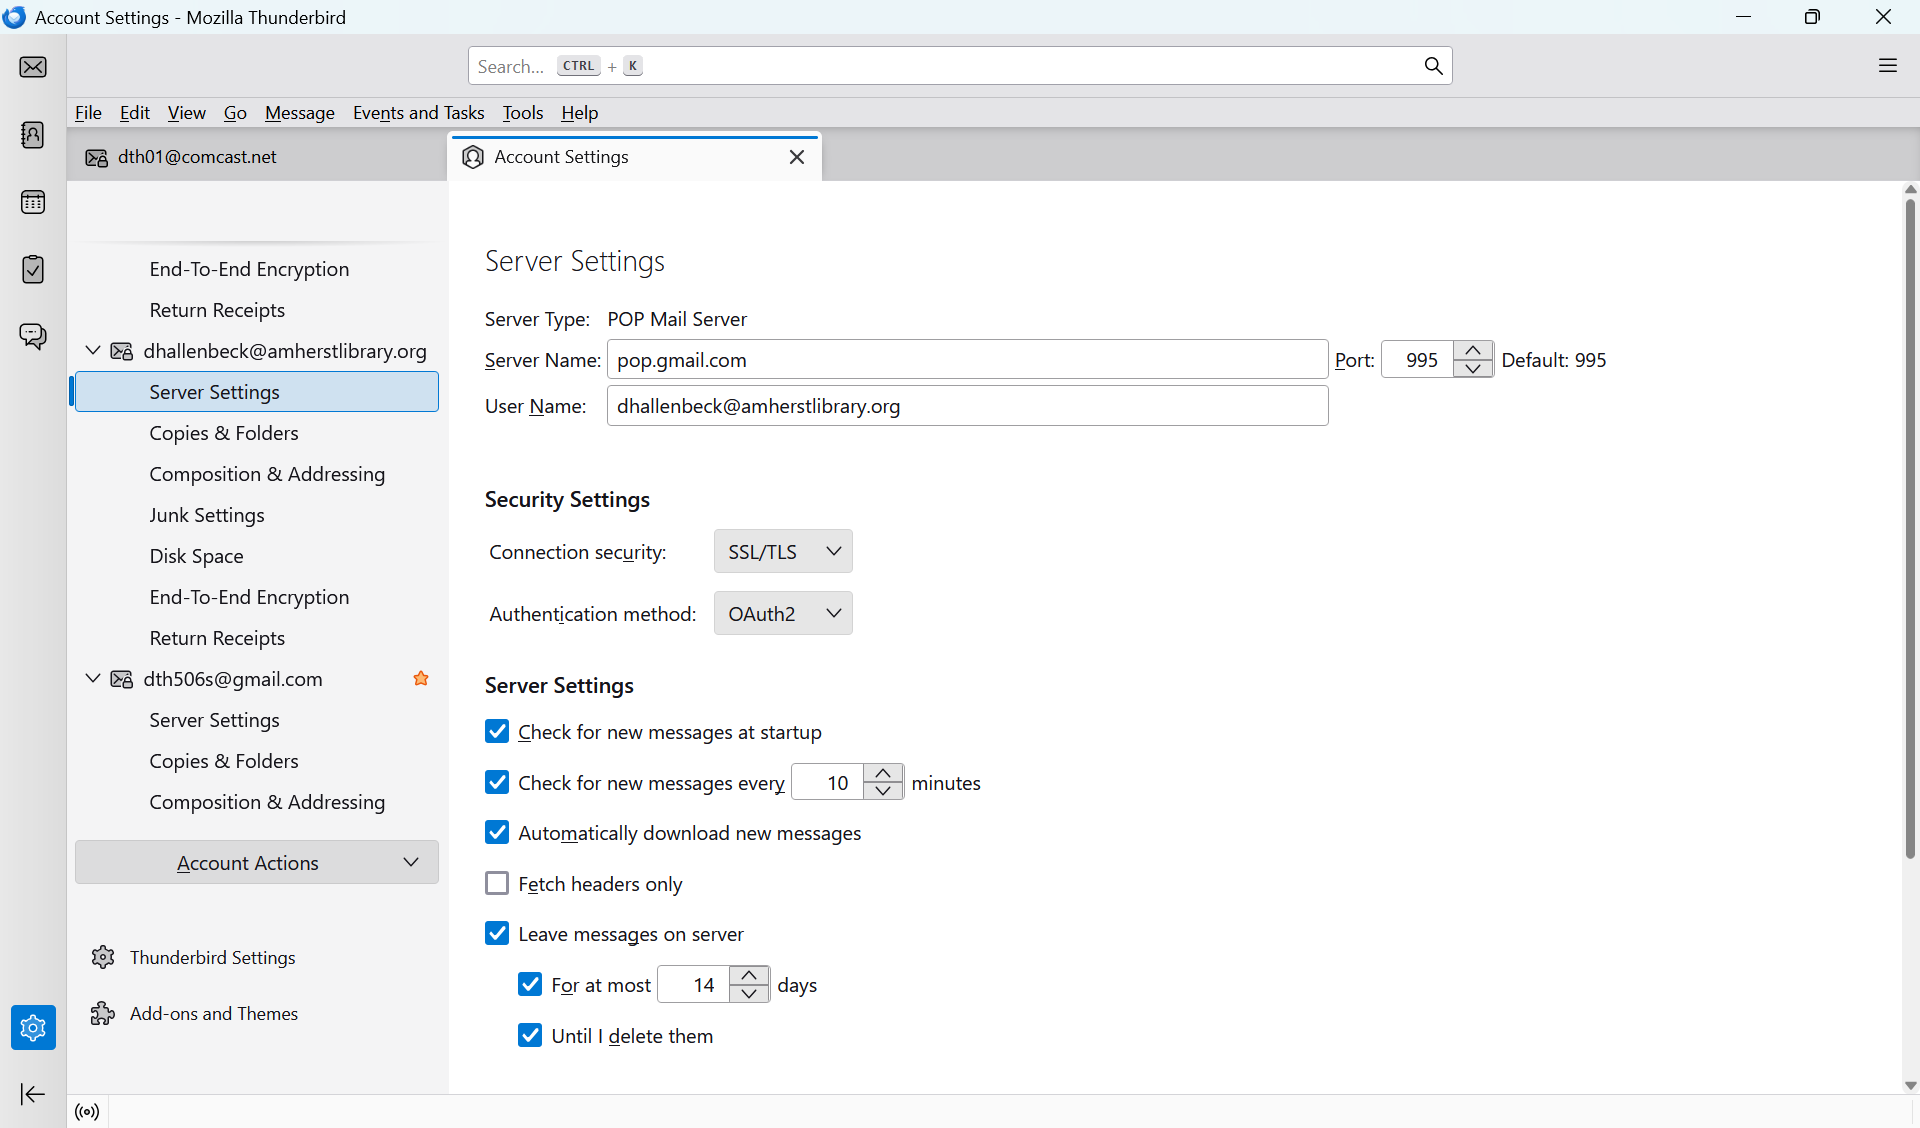Open Connection security dropdown
The image size is (1920, 1128).
point(783,552)
